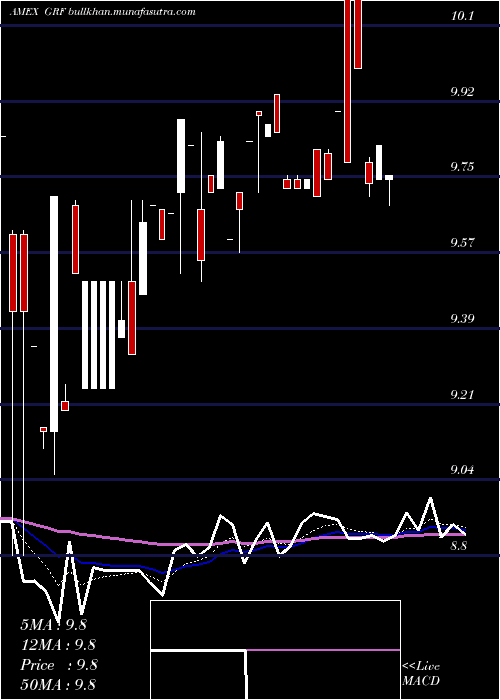500x700 pixels.
Task: Click the 9.92 price axis label
Action: coord(462,92)
